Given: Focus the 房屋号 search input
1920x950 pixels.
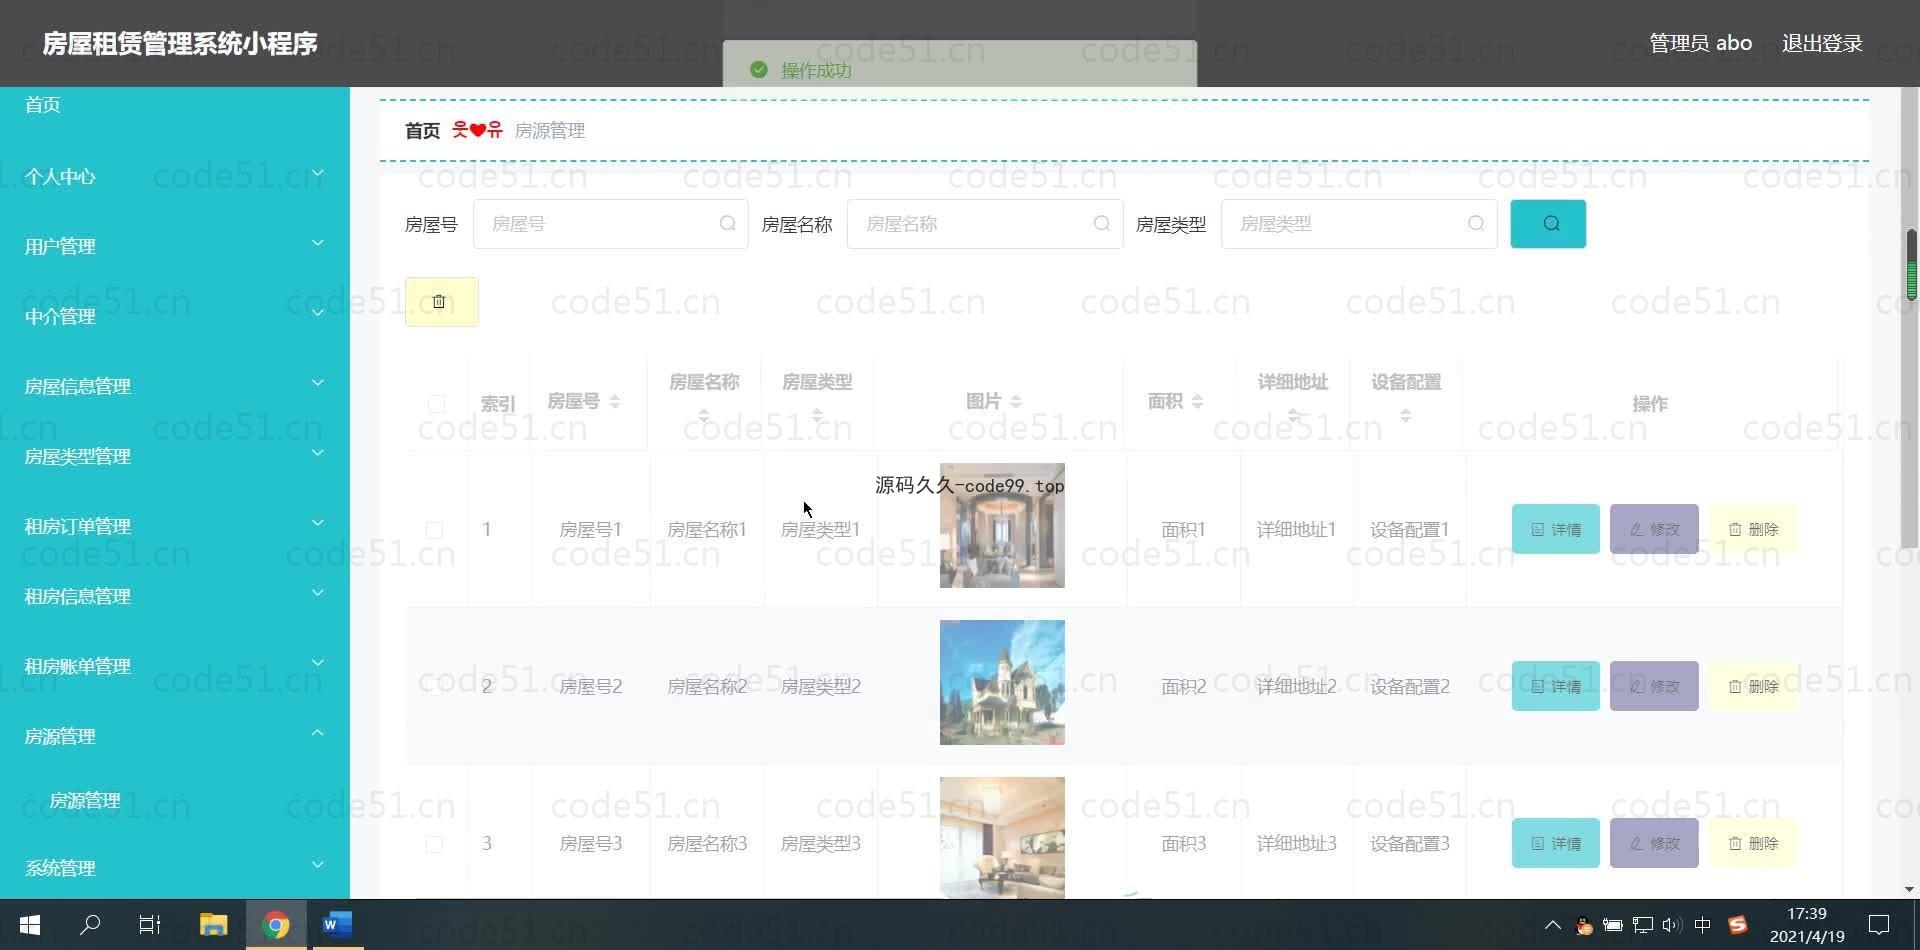Looking at the screenshot, I should click(x=610, y=224).
